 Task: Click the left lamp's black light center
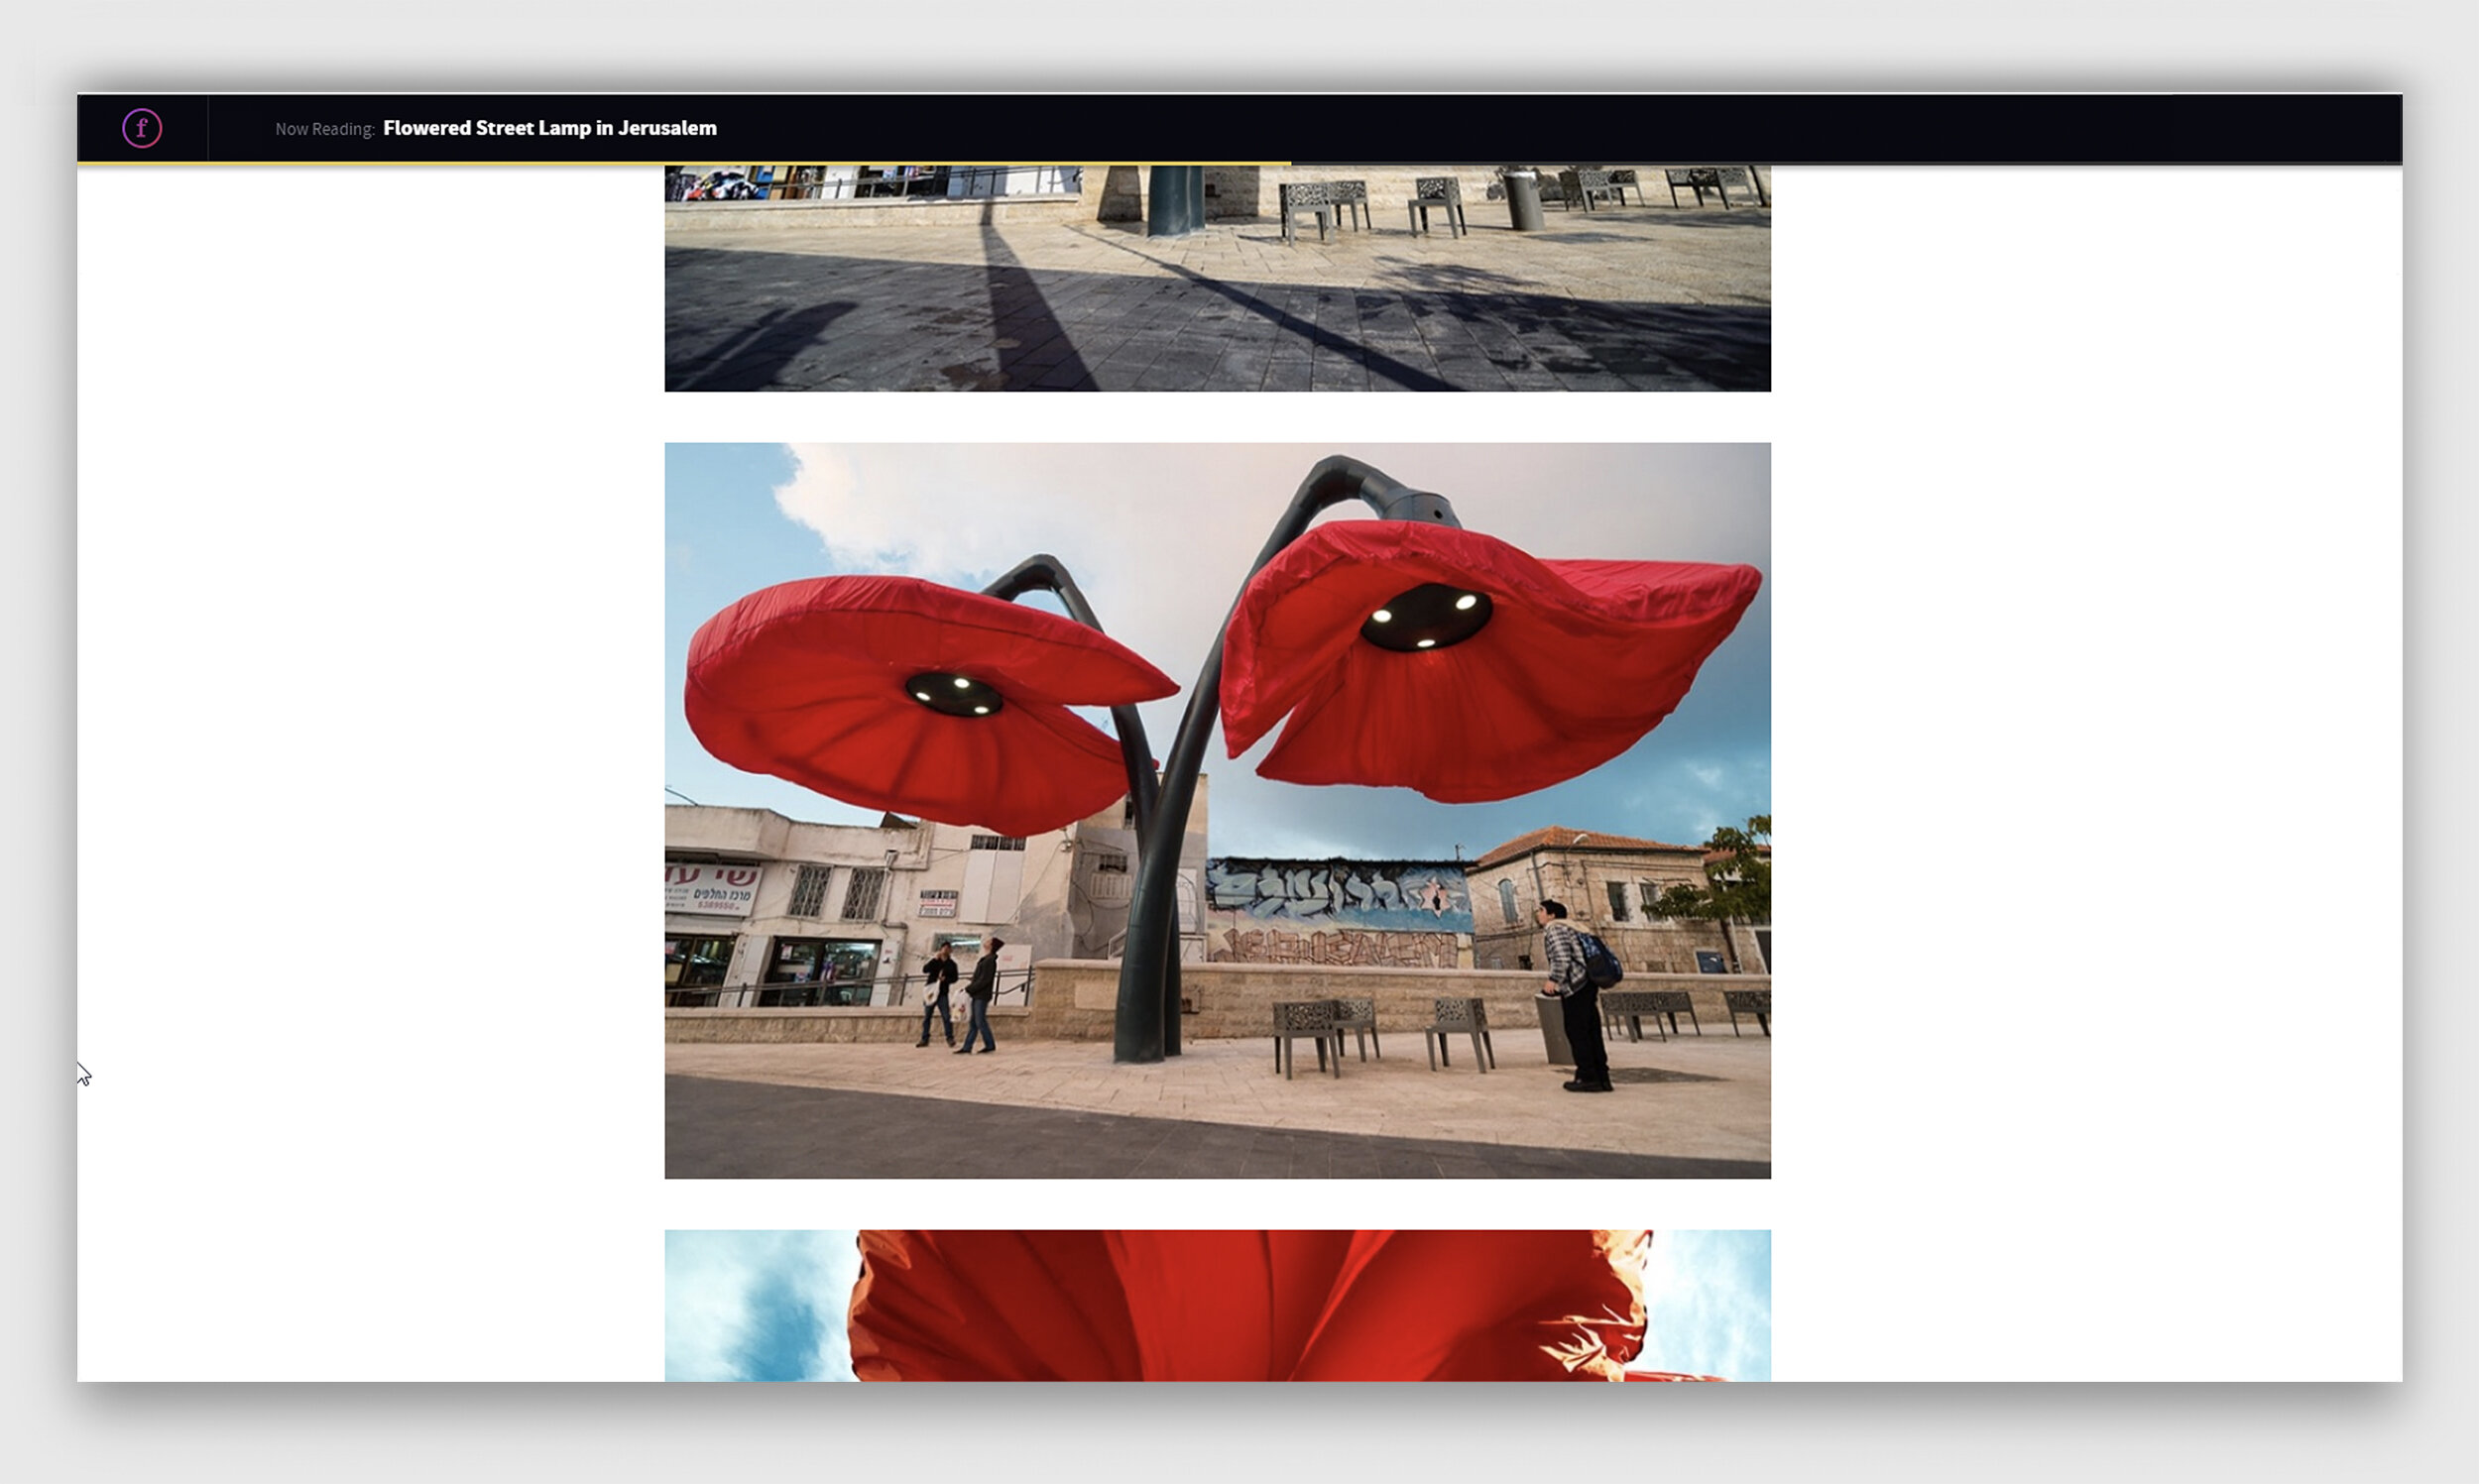[x=953, y=693]
